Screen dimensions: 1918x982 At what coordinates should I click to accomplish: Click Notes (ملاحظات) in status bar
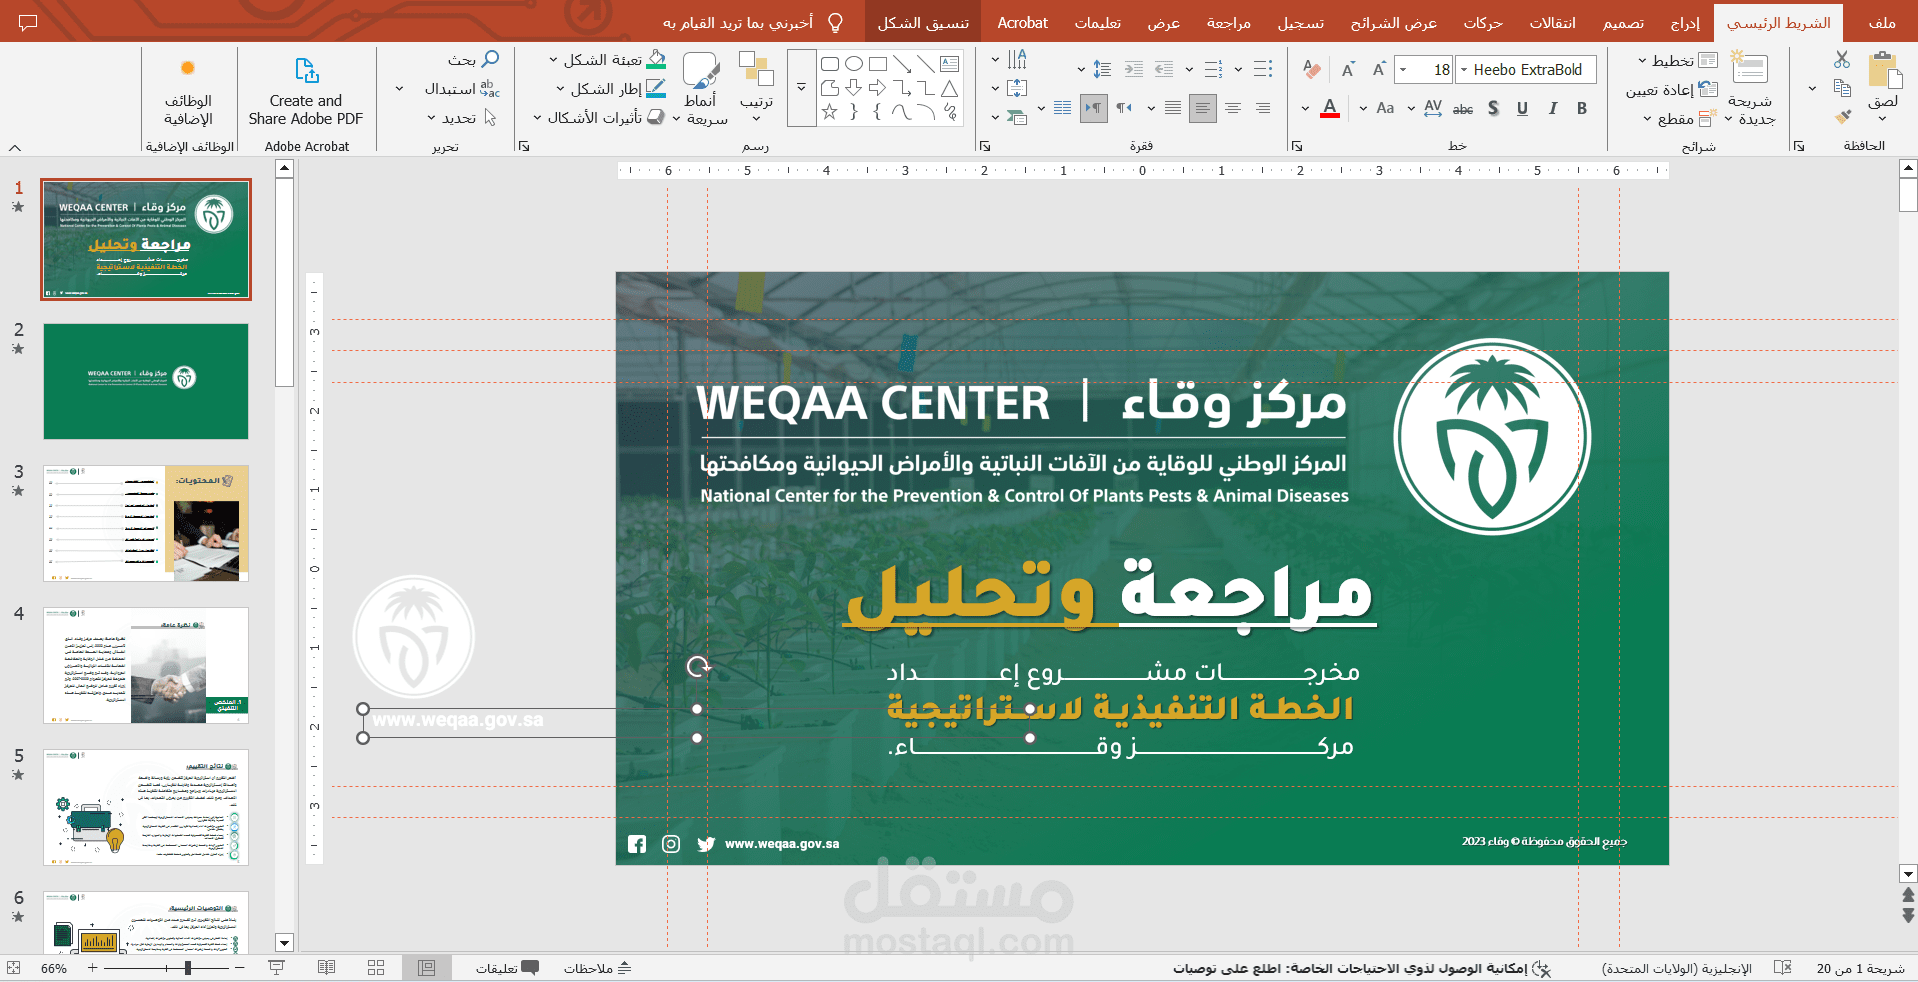597,968
